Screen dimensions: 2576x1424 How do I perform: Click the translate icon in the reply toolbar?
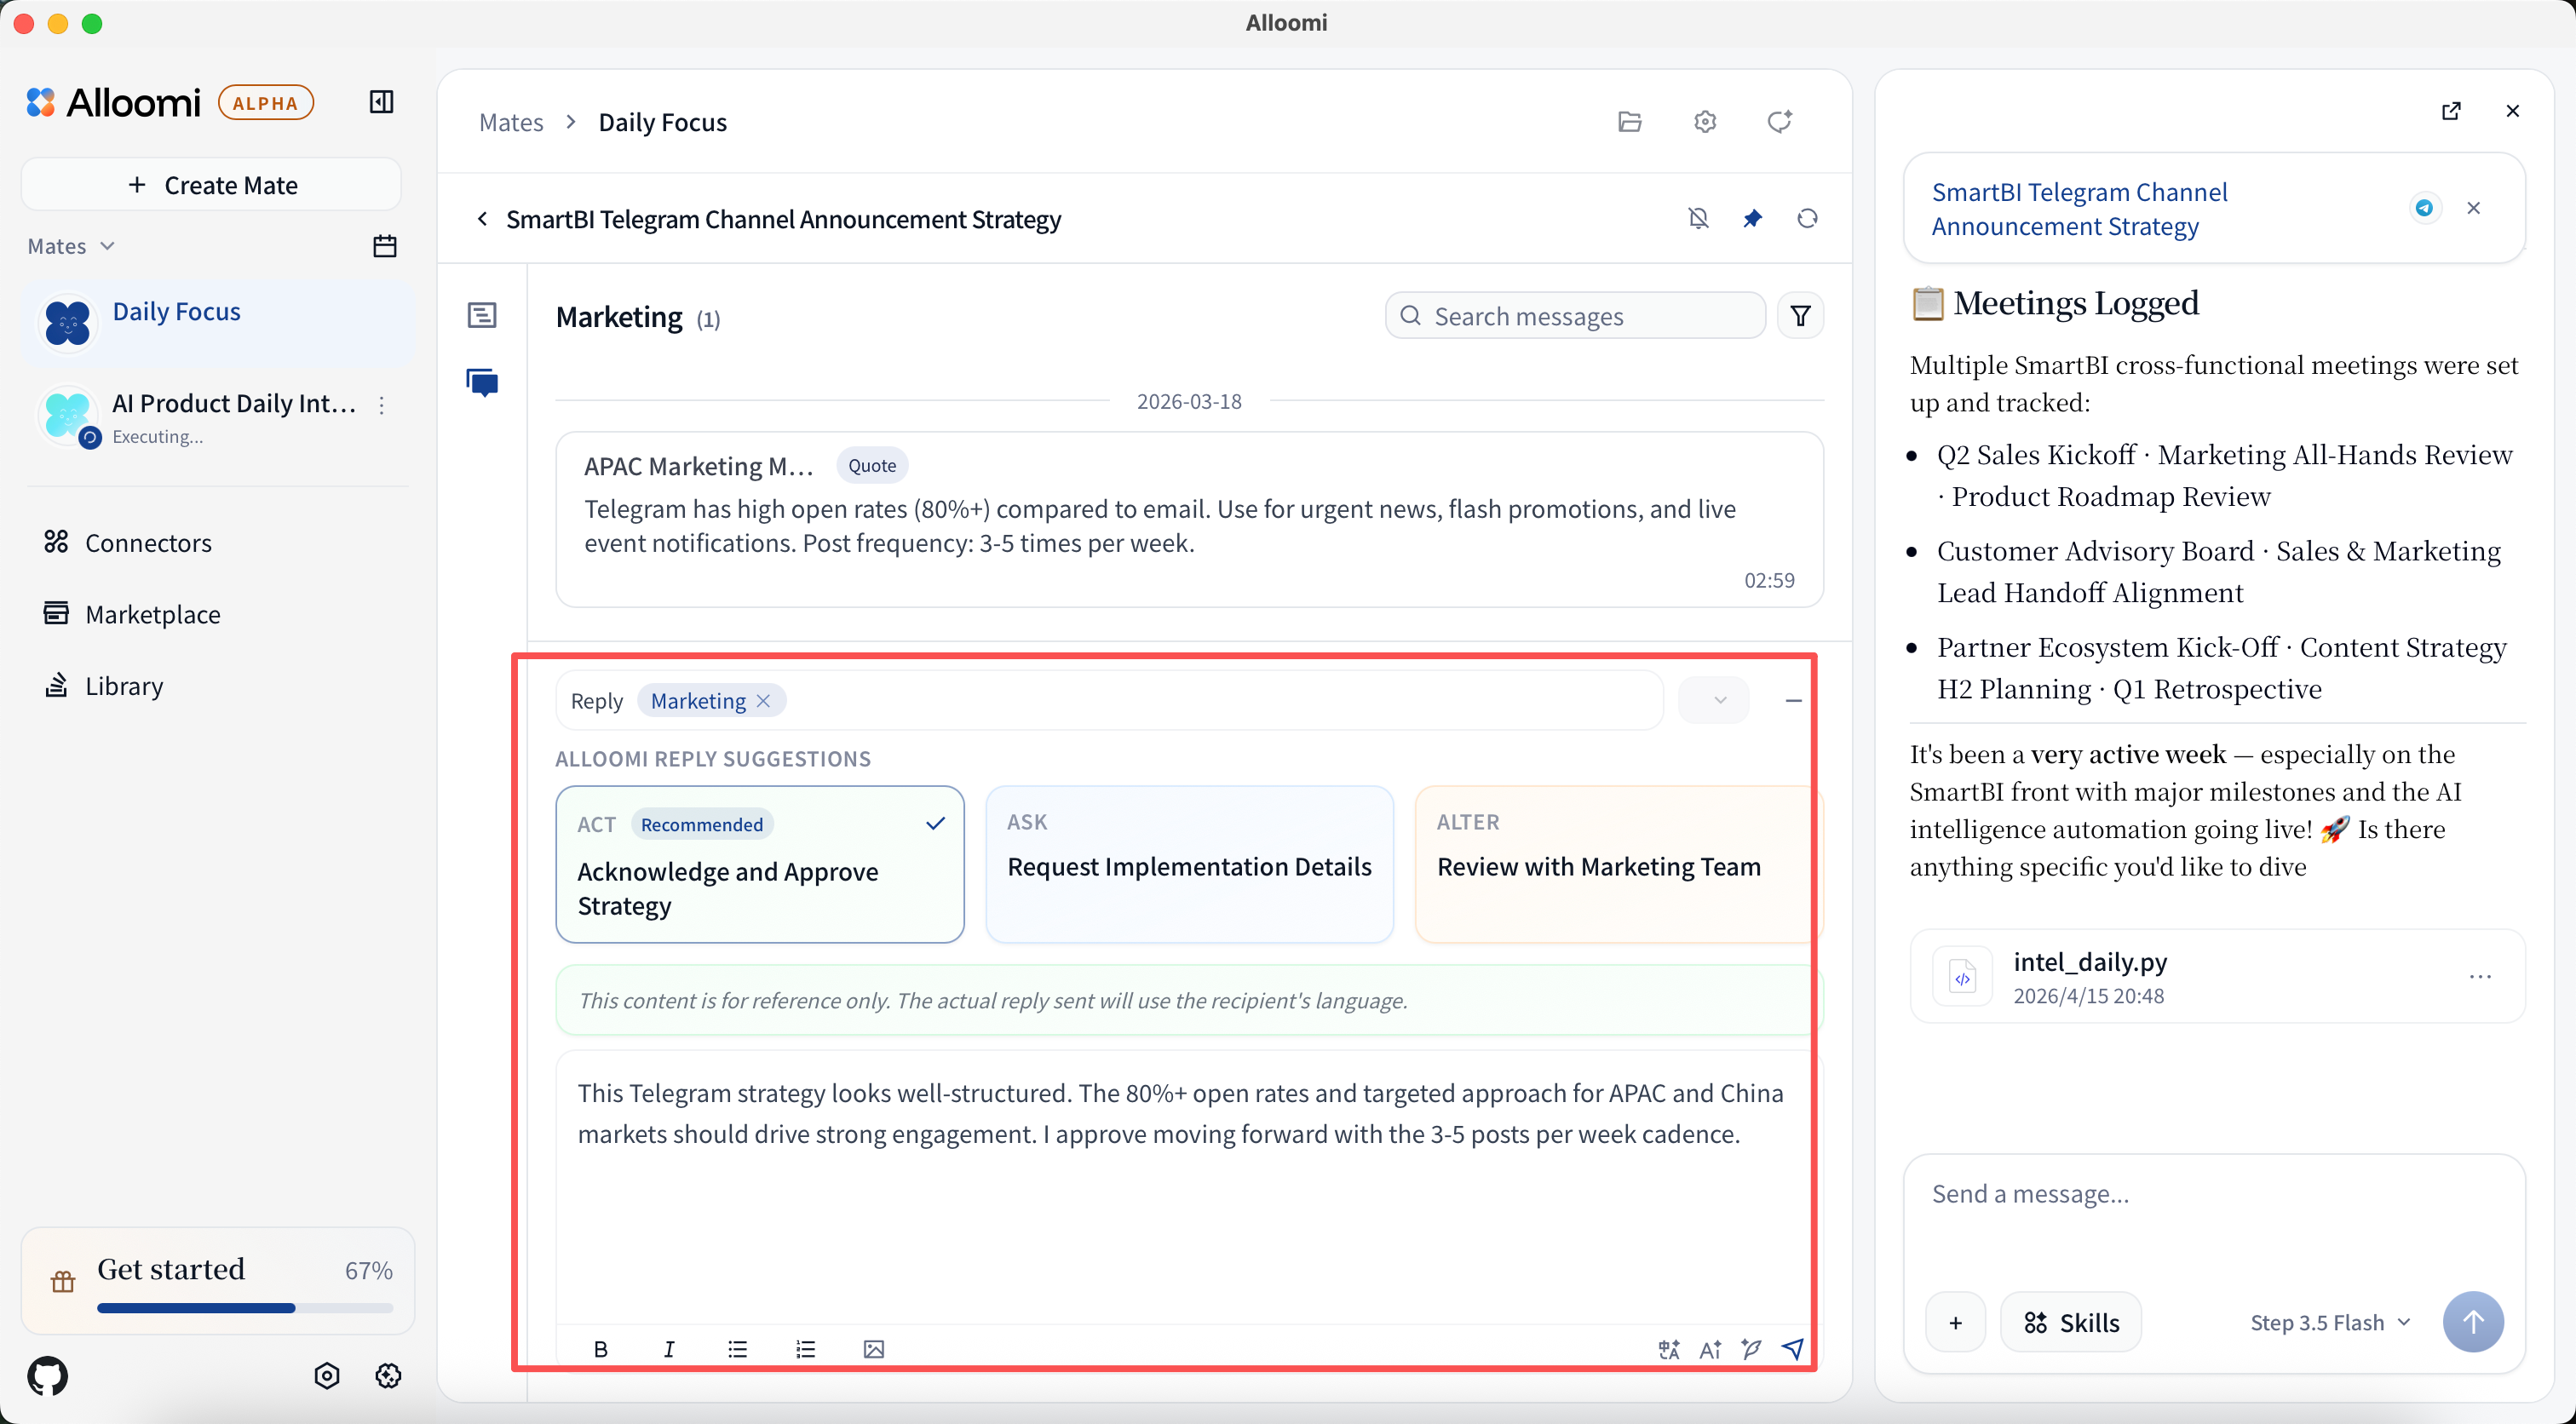1668,1349
